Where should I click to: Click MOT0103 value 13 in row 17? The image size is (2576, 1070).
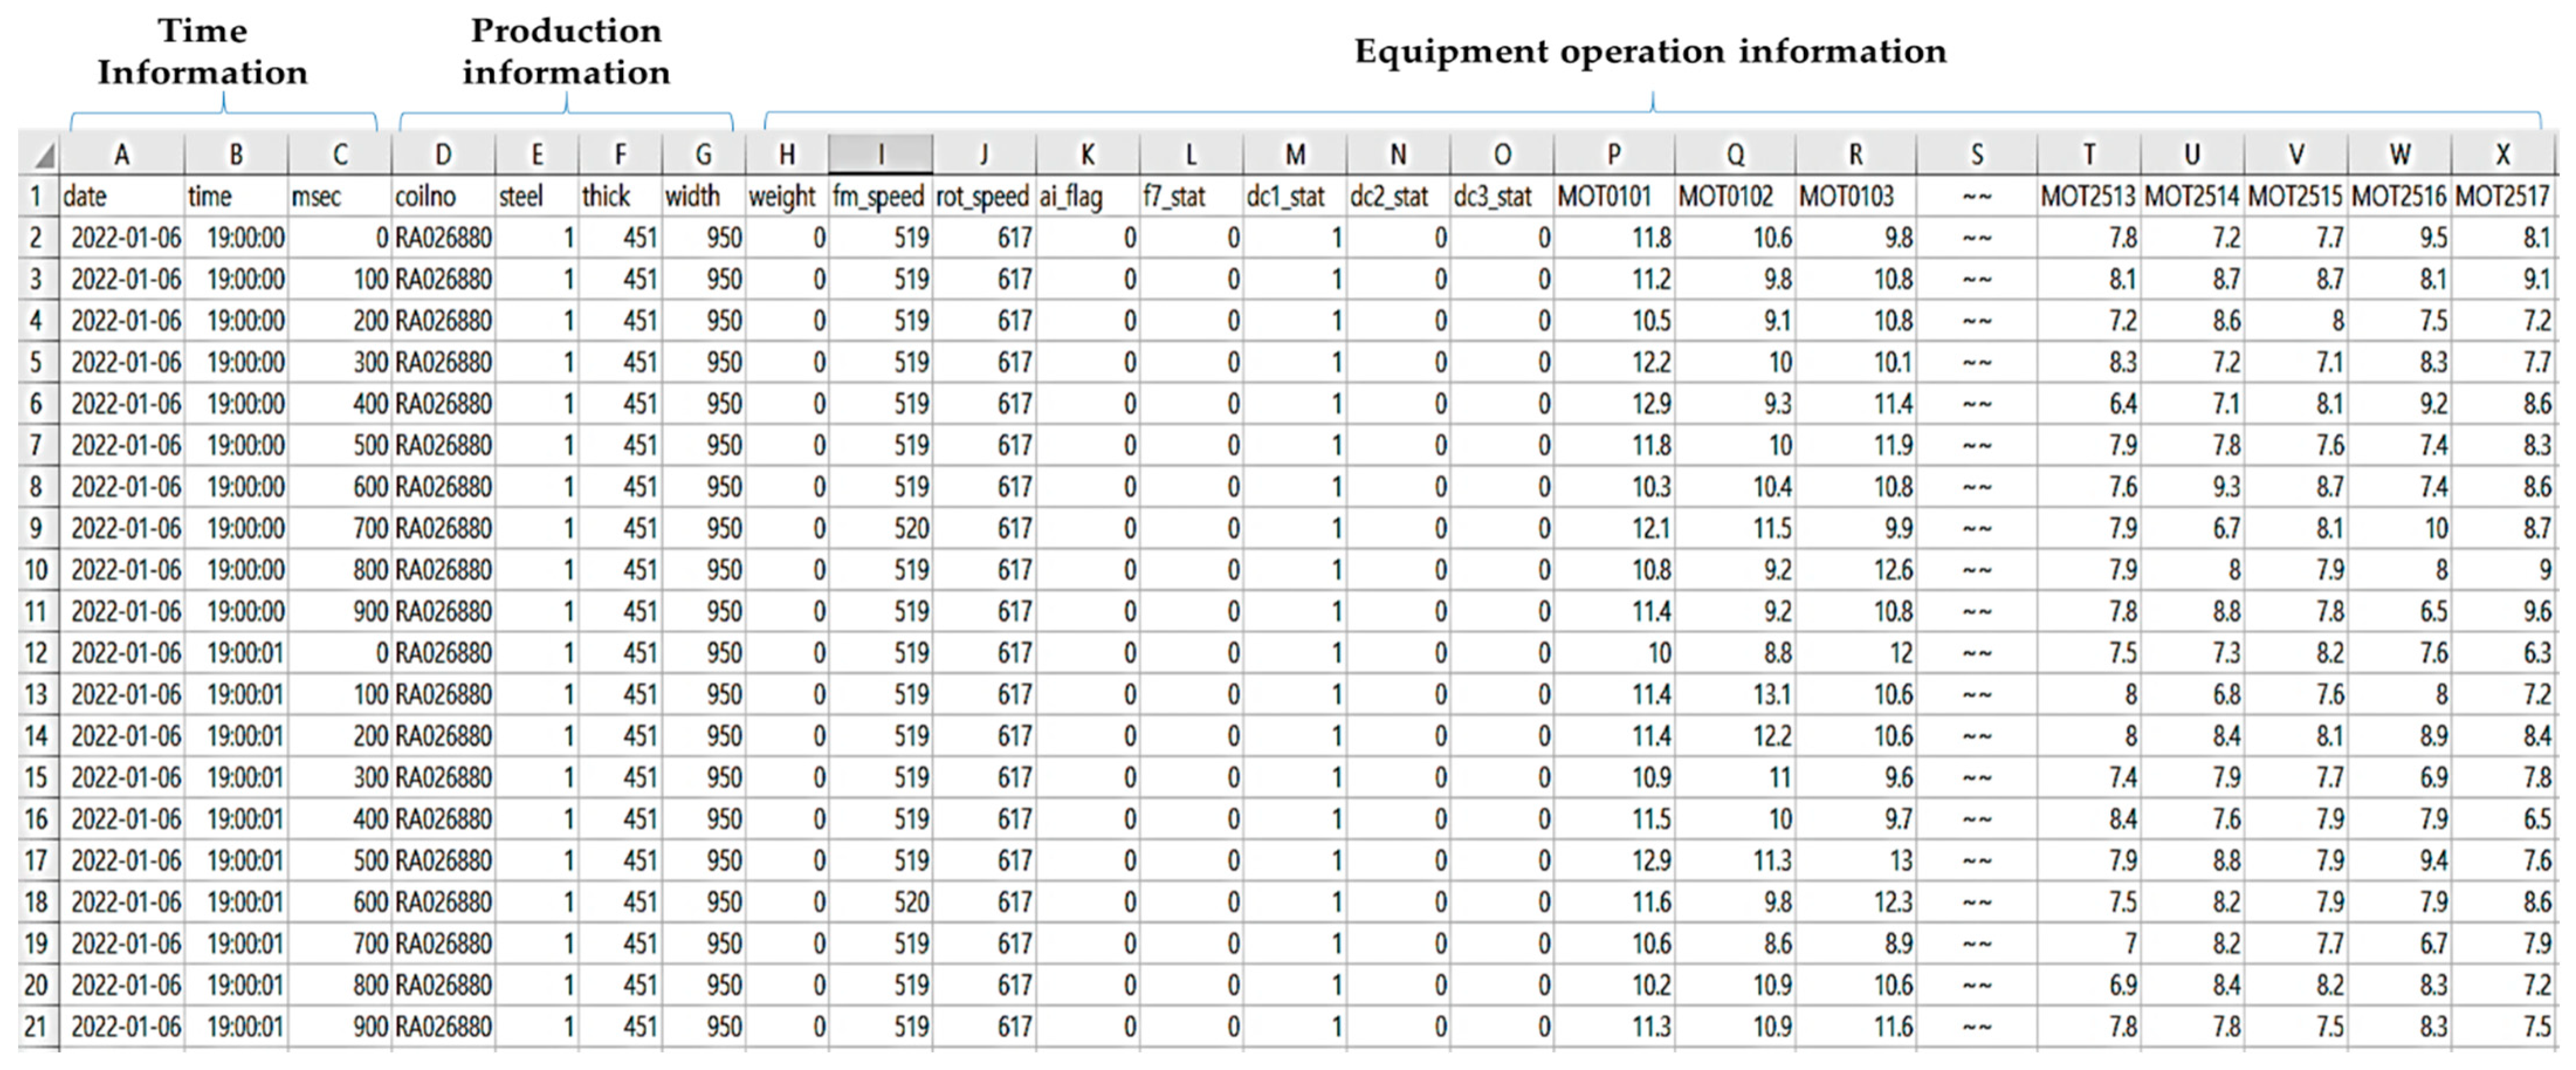point(1856,860)
